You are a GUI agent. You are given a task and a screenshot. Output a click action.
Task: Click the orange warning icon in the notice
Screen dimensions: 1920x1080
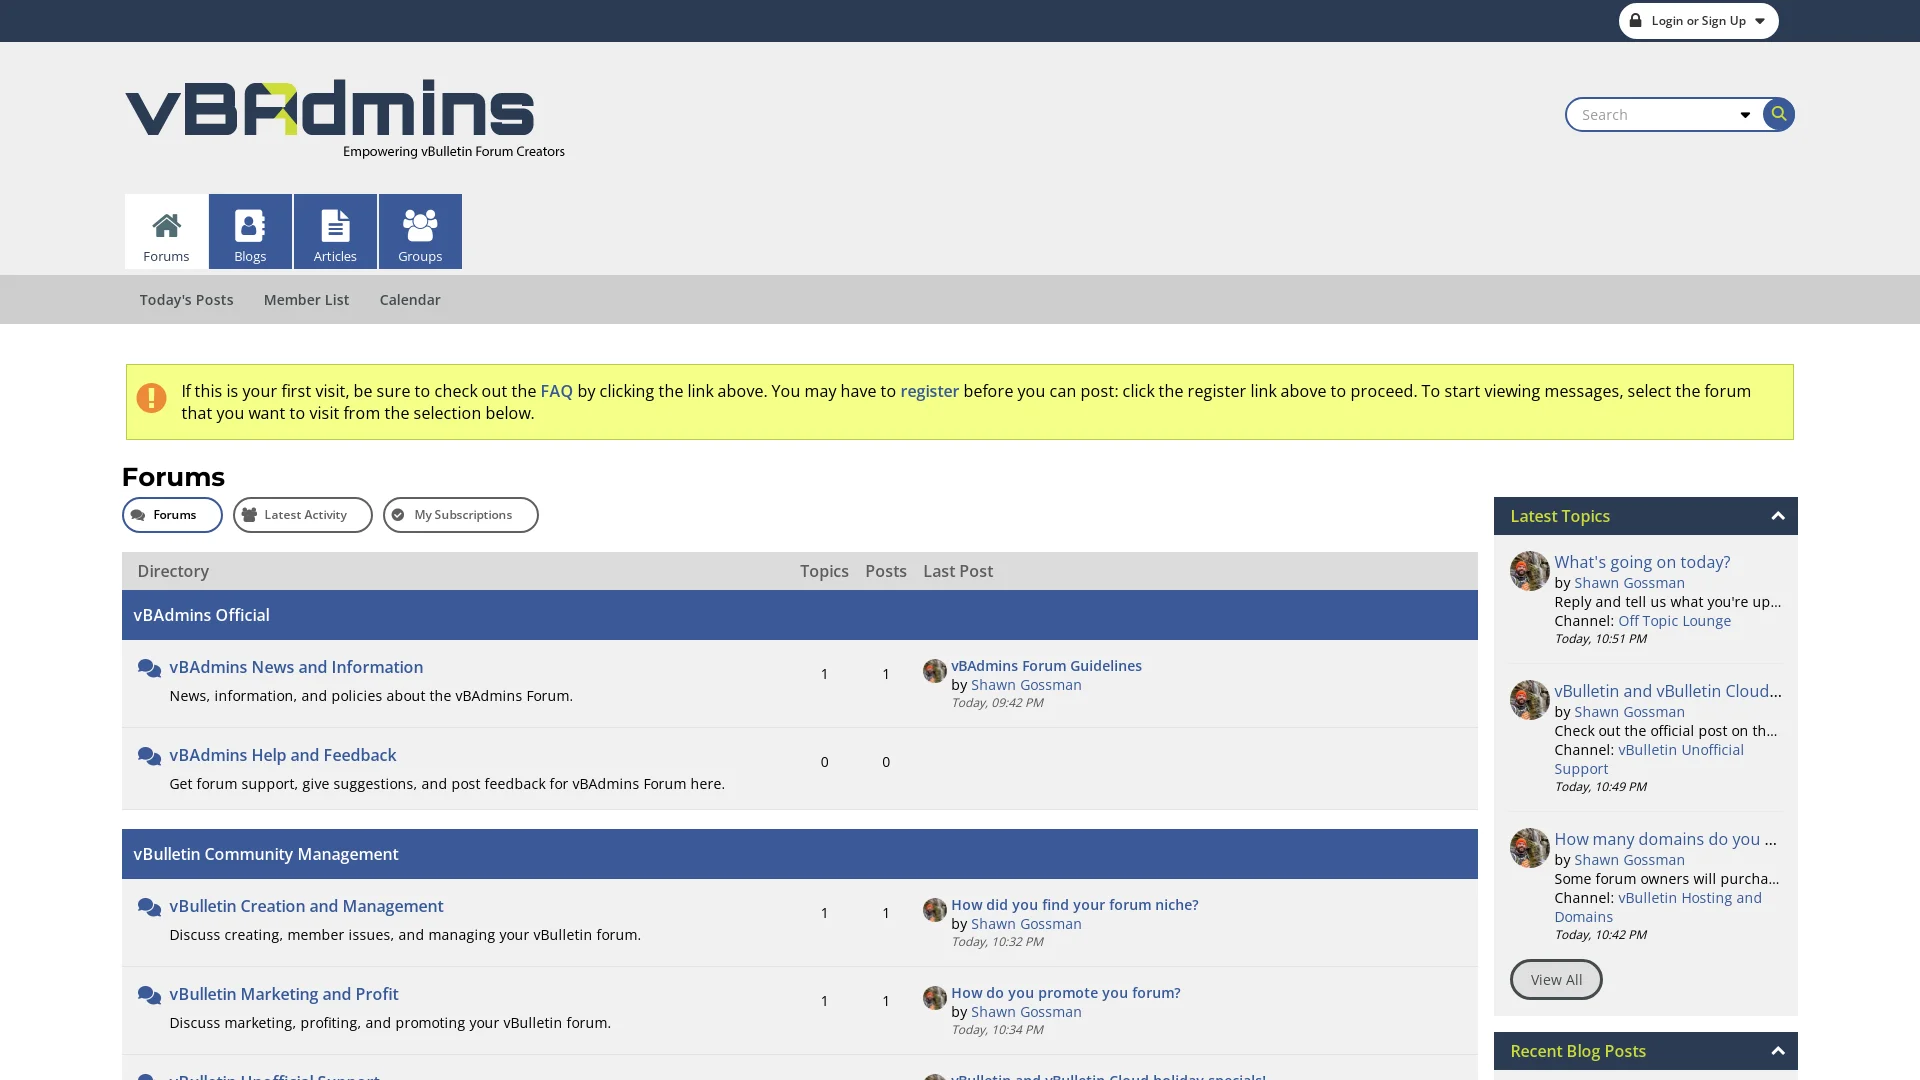(x=151, y=398)
